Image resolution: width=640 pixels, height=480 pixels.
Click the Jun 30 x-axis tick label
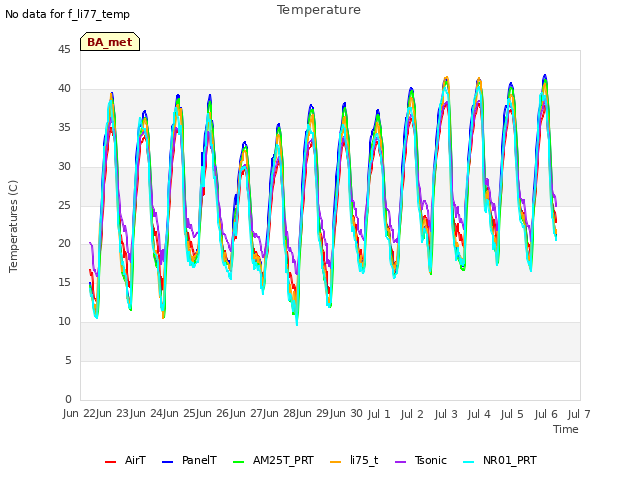[347, 413]
